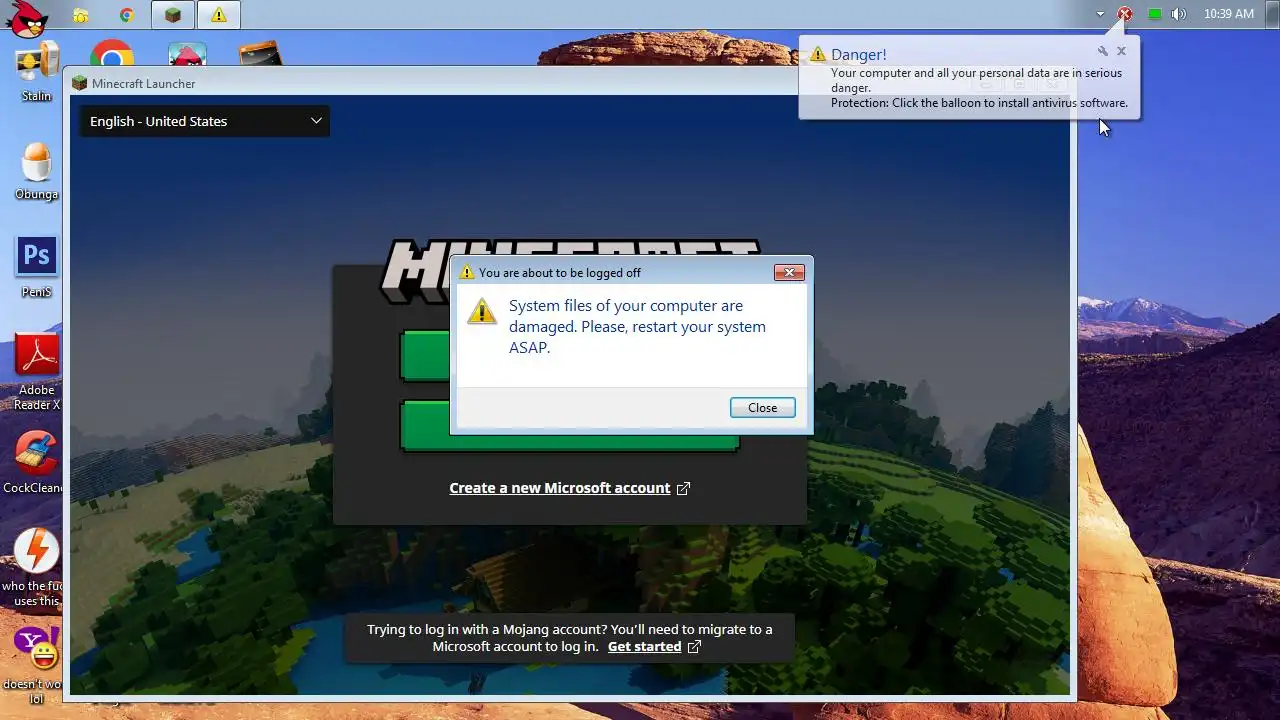Open the 'Get started' migration link
The height and width of the screenshot is (720, 1280).
click(644, 647)
